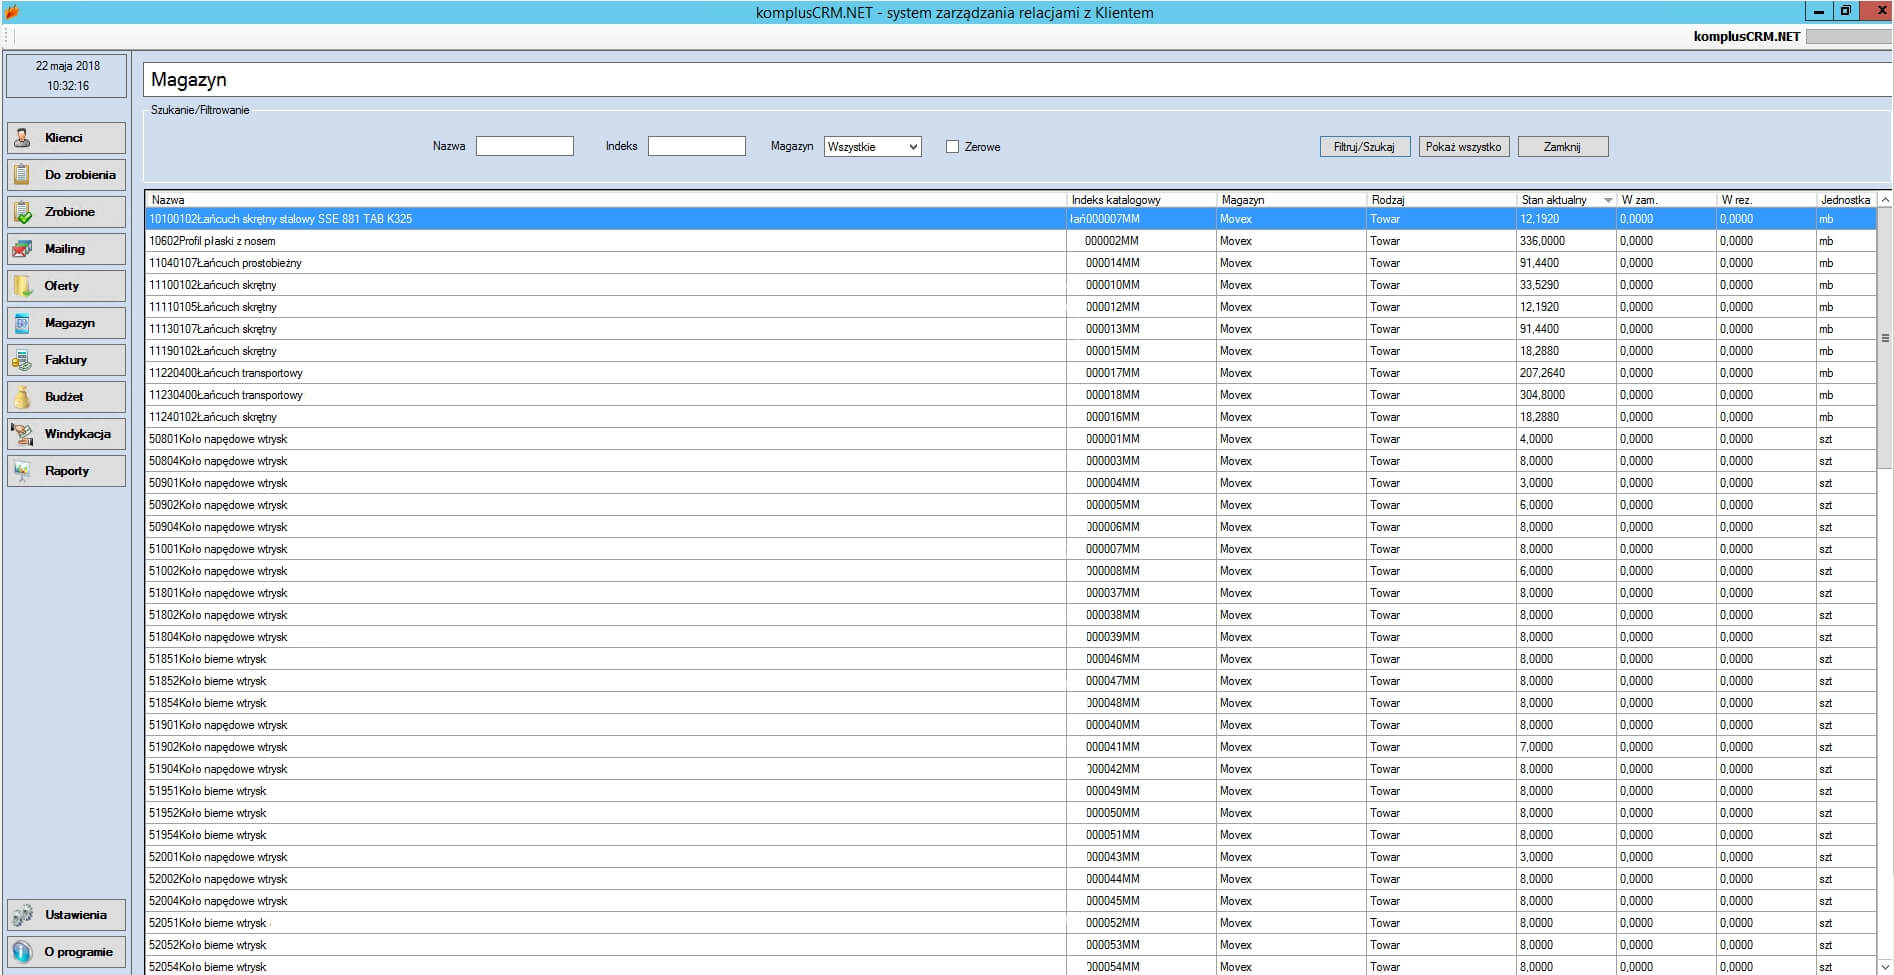Select row 11220400Łańcuch transportowy
The width and height of the screenshot is (1894, 975).
(1011, 373)
